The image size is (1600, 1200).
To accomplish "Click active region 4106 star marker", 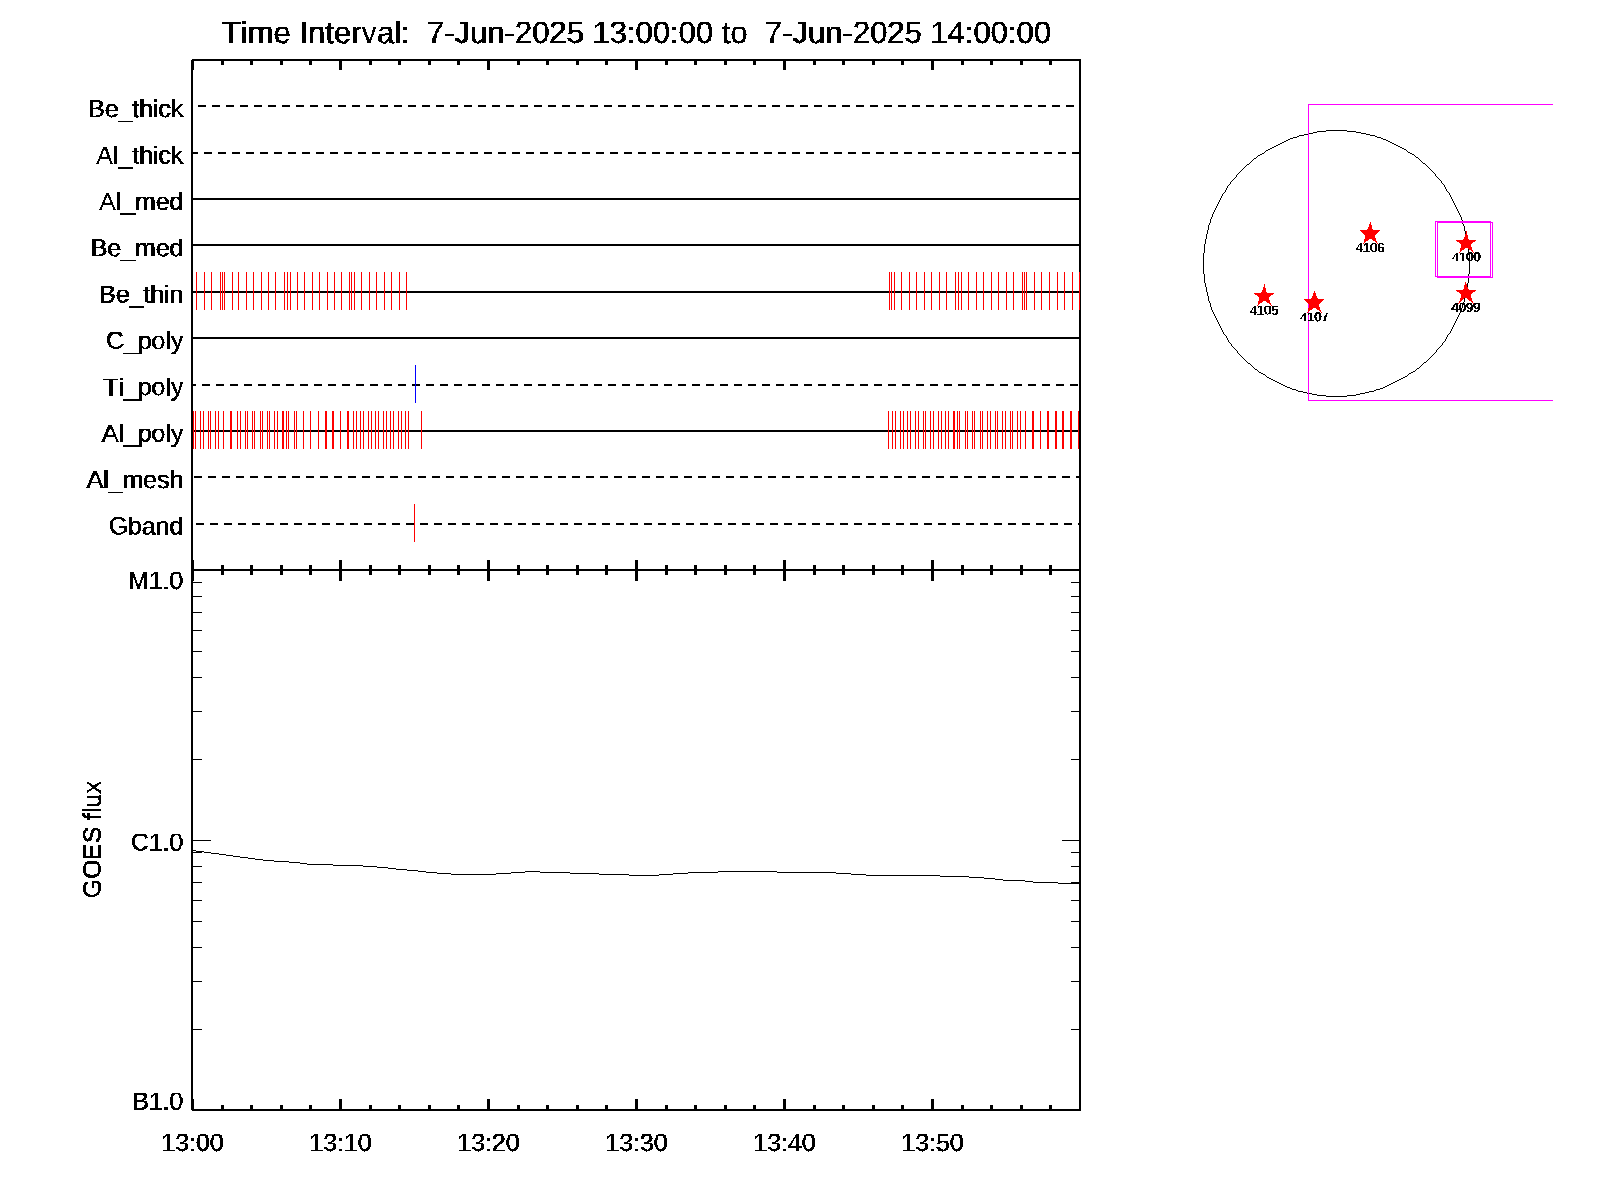I will 1370,233.
